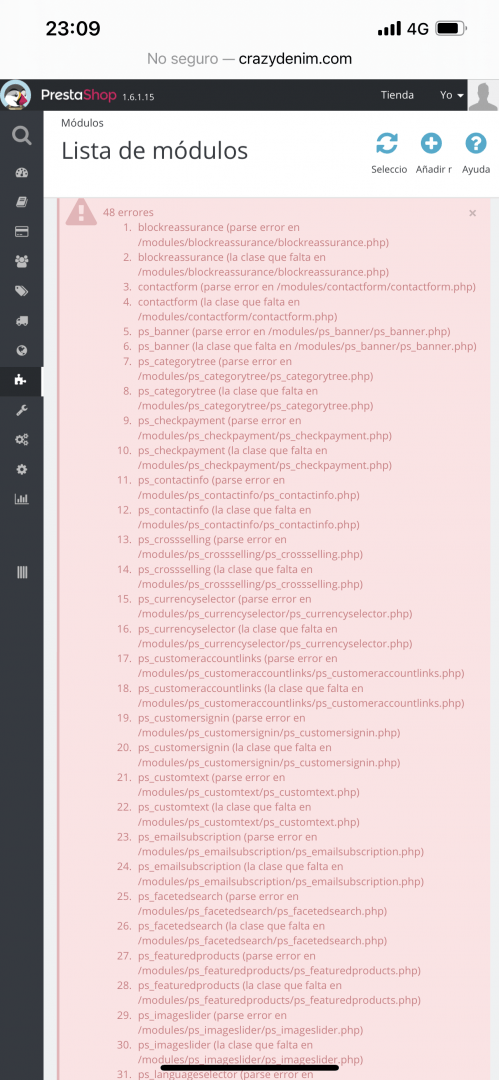
Task: Open the Stock barcode icon in sidebar
Action: coord(21,572)
